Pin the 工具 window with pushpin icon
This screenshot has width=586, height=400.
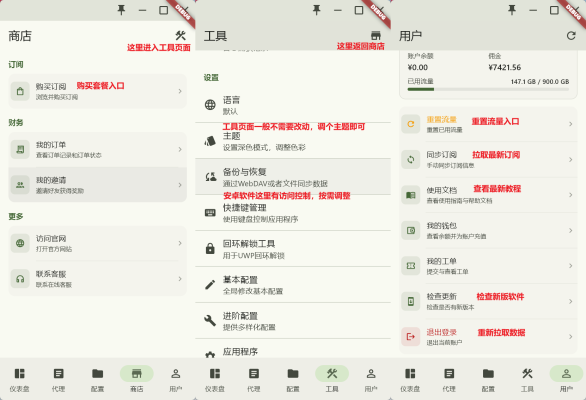[317, 10]
